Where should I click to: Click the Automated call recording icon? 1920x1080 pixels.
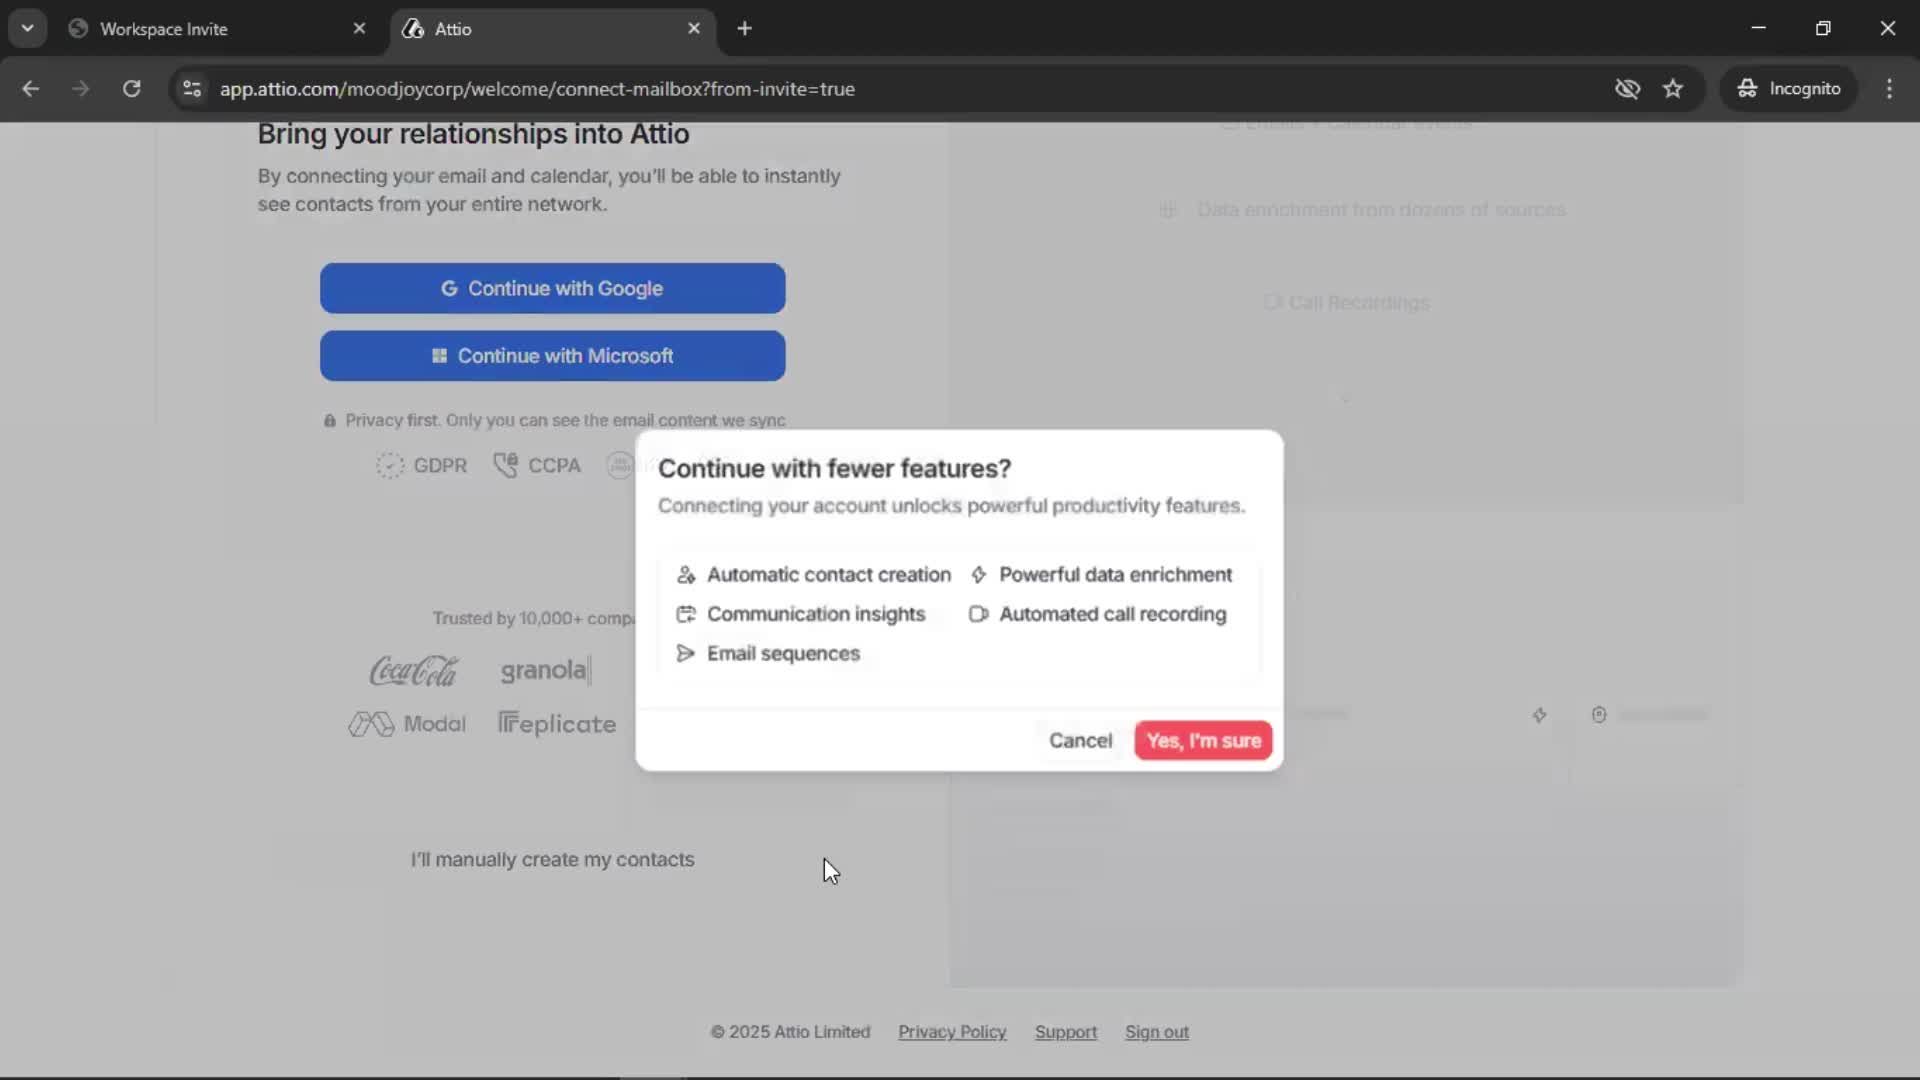pos(980,614)
